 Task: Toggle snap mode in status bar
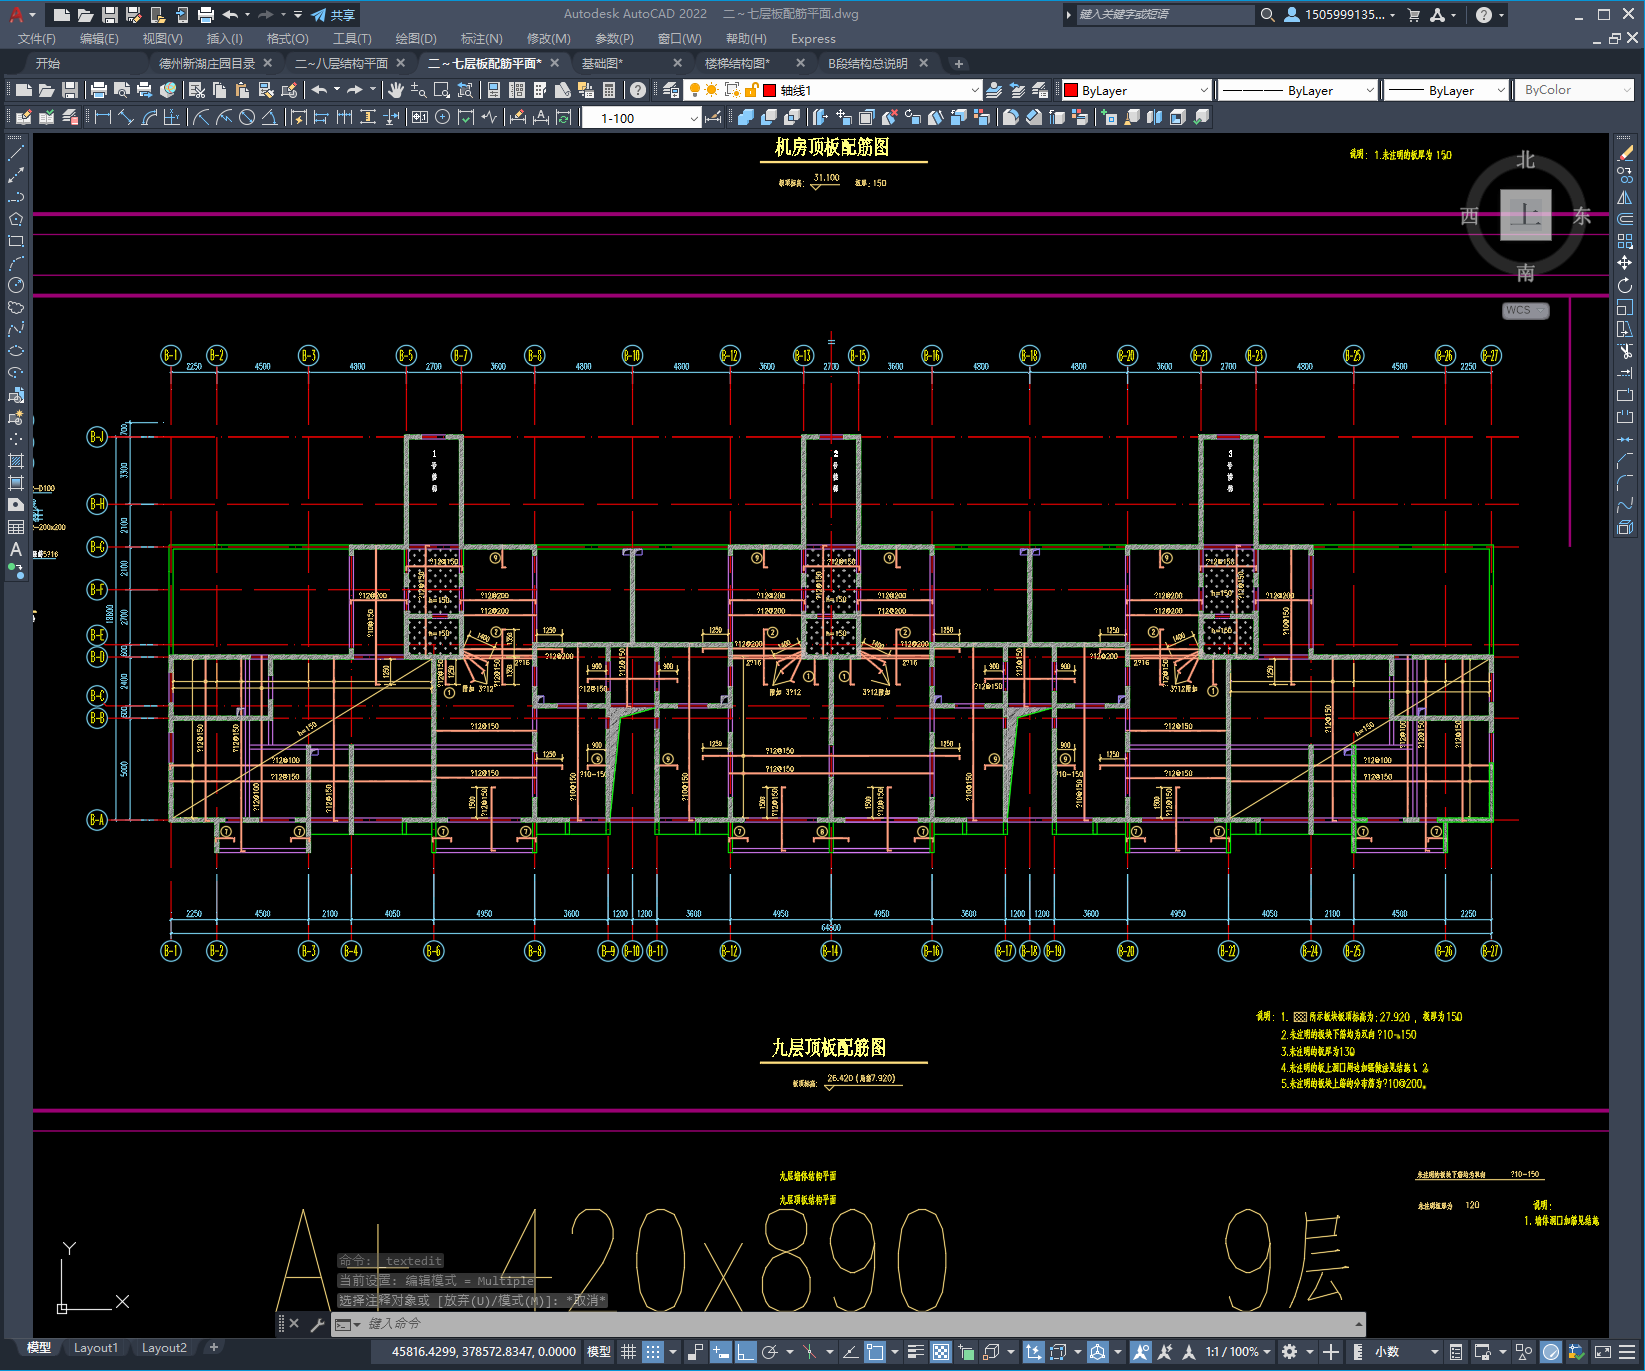pyautogui.click(x=653, y=1352)
